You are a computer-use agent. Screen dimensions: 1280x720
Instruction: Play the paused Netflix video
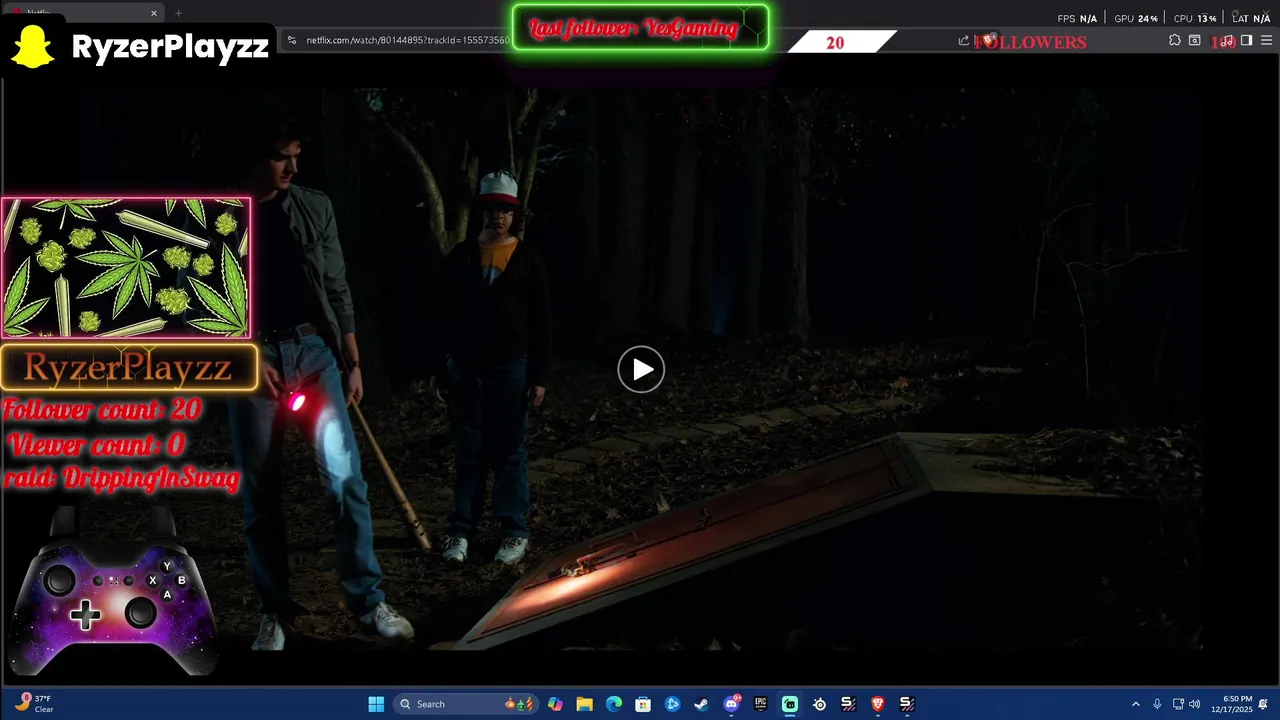click(x=641, y=370)
